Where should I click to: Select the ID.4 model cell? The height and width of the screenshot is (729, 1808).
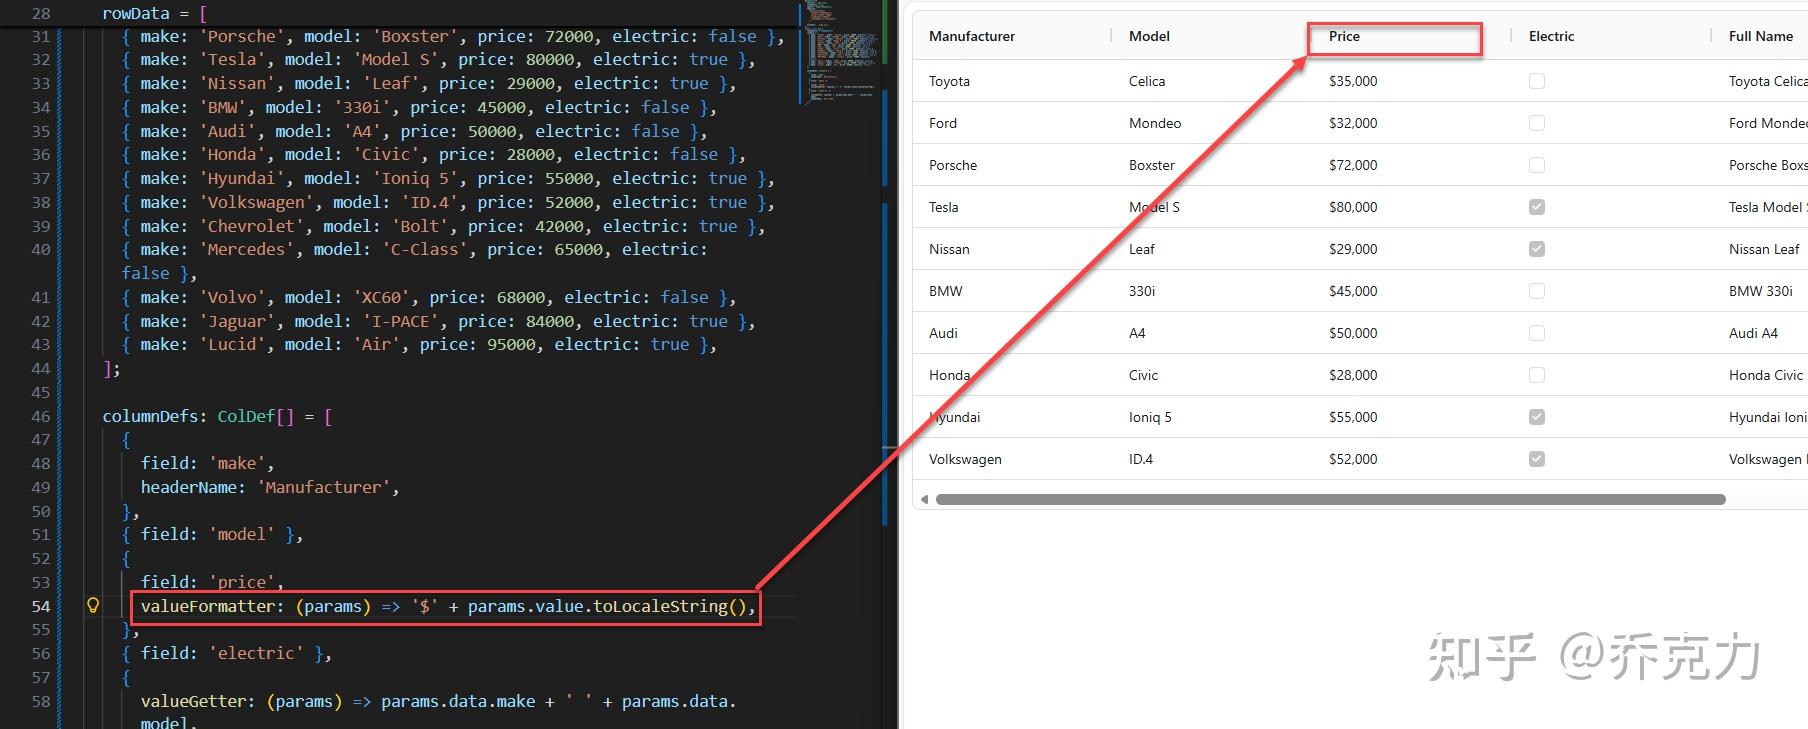pyautogui.click(x=1141, y=459)
